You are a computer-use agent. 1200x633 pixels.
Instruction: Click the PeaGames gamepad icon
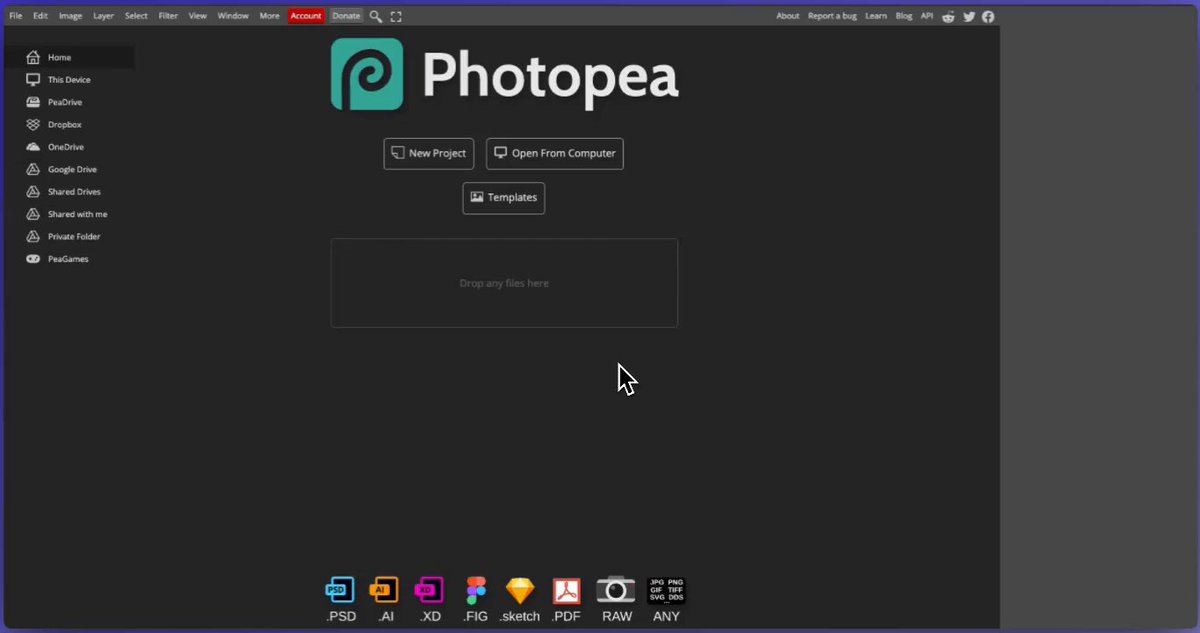[x=33, y=259]
